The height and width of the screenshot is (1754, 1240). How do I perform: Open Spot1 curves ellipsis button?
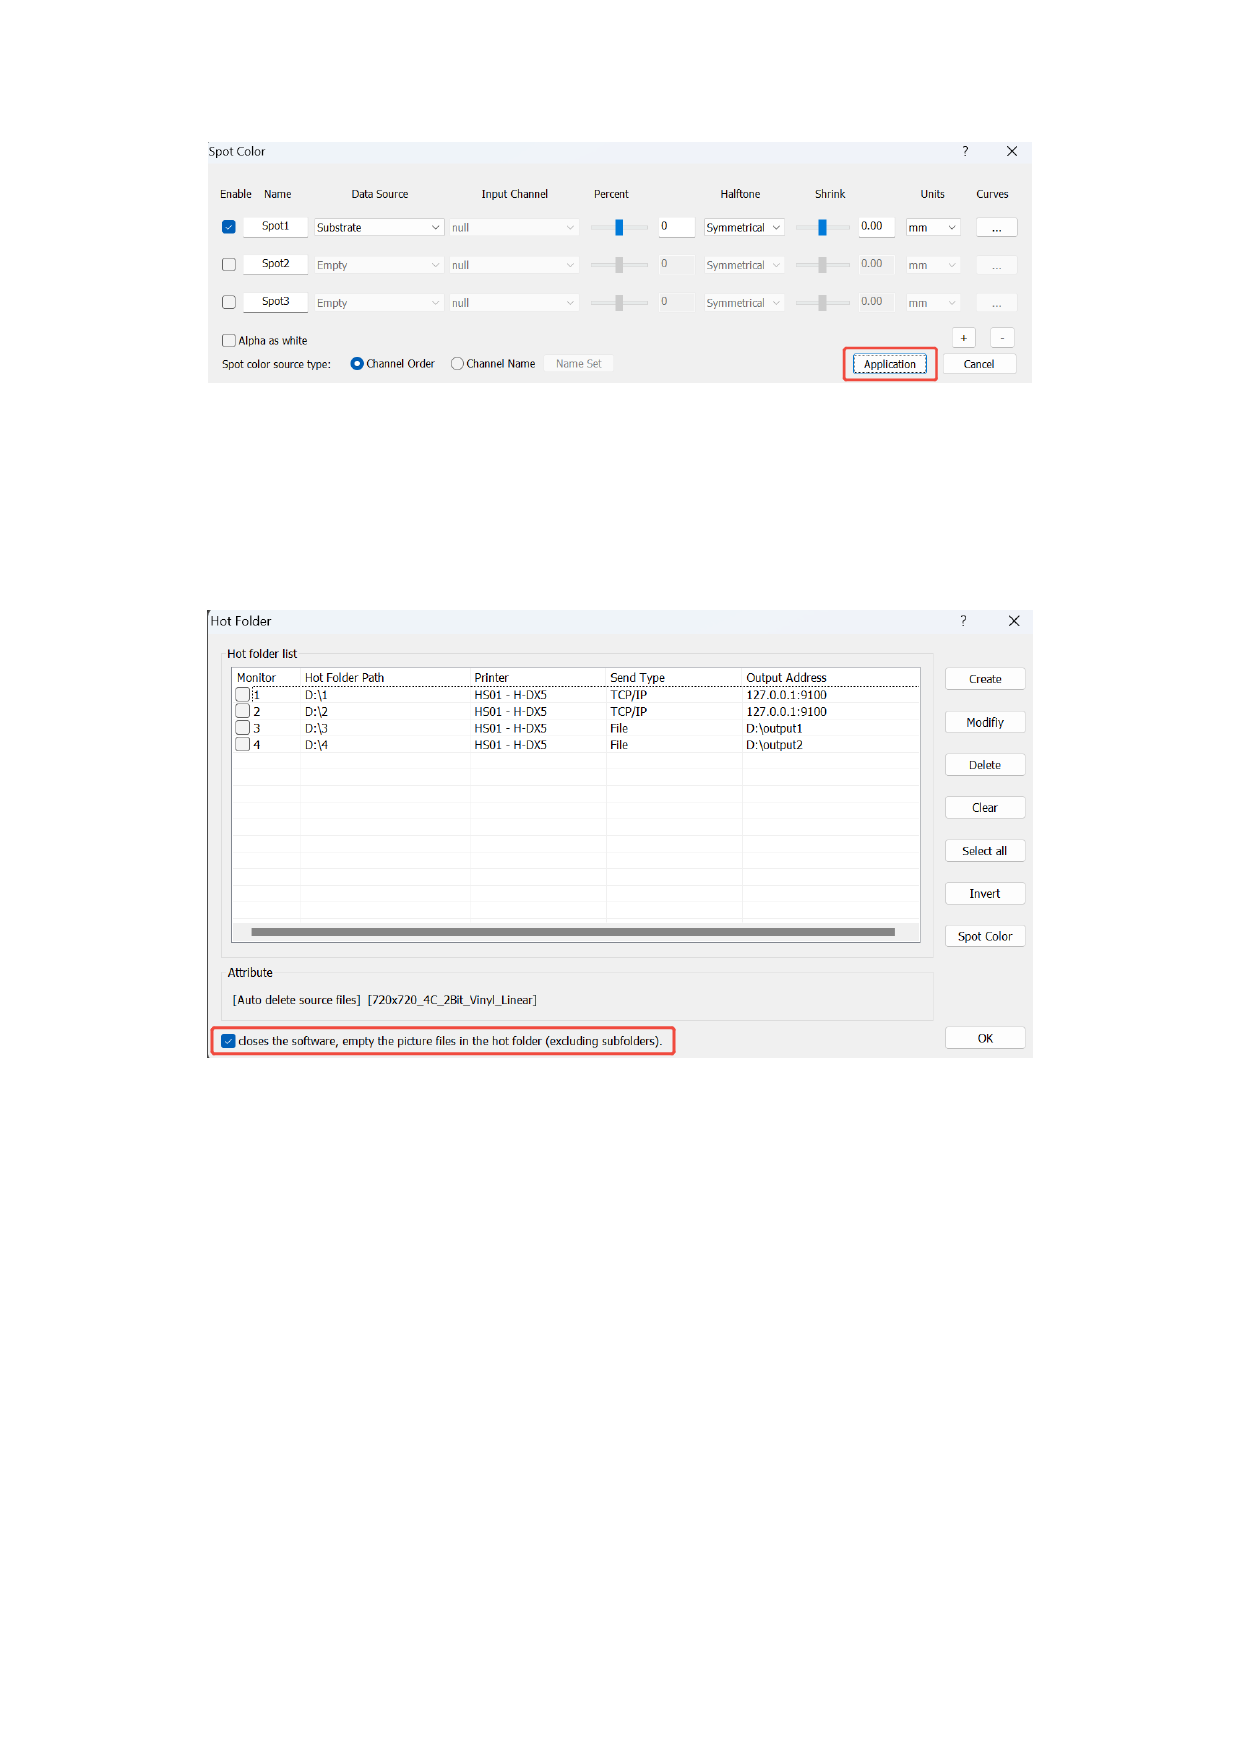pyautogui.click(x=996, y=228)
